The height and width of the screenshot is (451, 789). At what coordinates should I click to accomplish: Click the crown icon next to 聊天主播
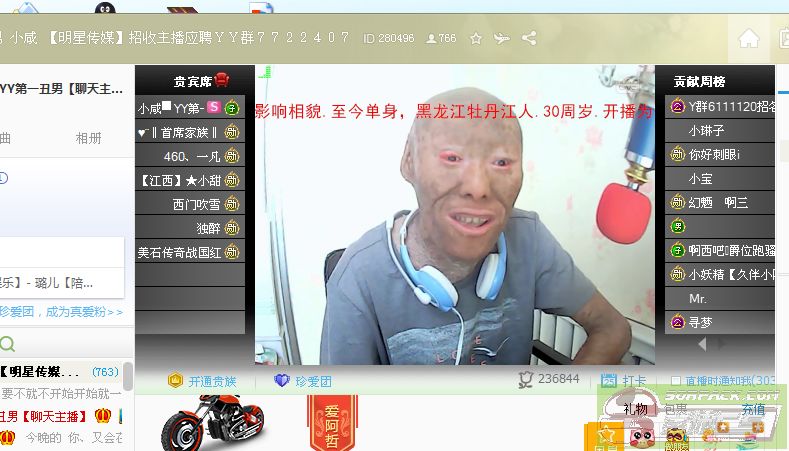(x=103, y=416)
